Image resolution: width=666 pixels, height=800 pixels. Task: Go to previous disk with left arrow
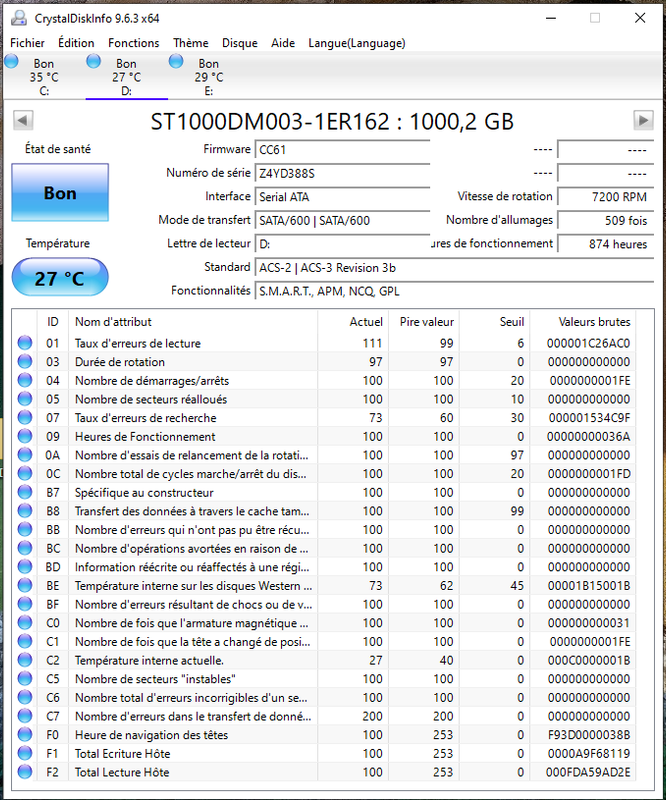23,120
